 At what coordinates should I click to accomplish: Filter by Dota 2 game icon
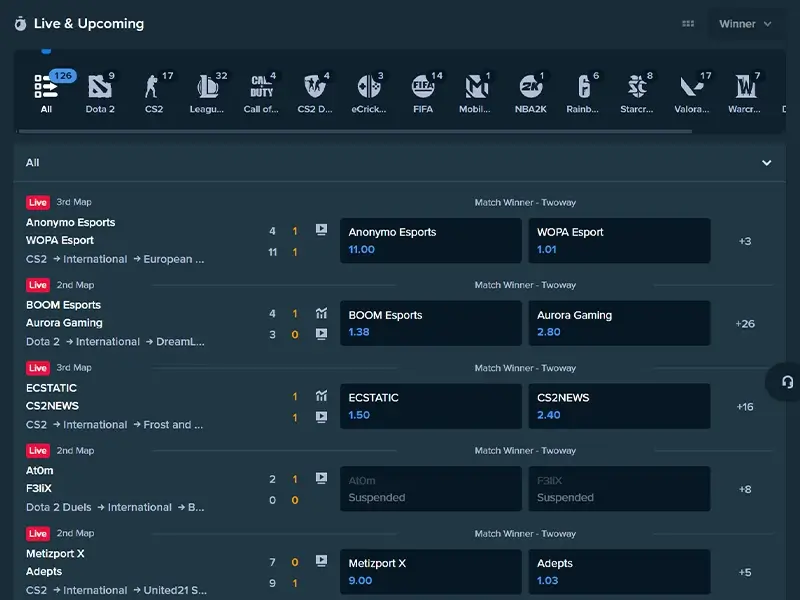100,87
